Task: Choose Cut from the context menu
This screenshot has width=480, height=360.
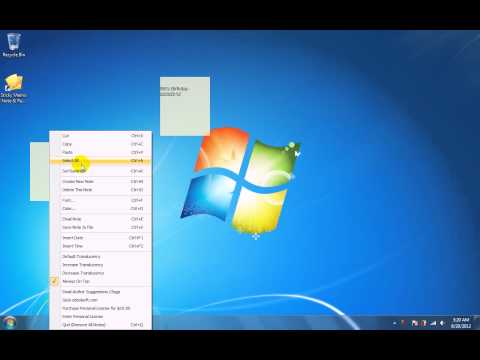Action: coord(100,136)
